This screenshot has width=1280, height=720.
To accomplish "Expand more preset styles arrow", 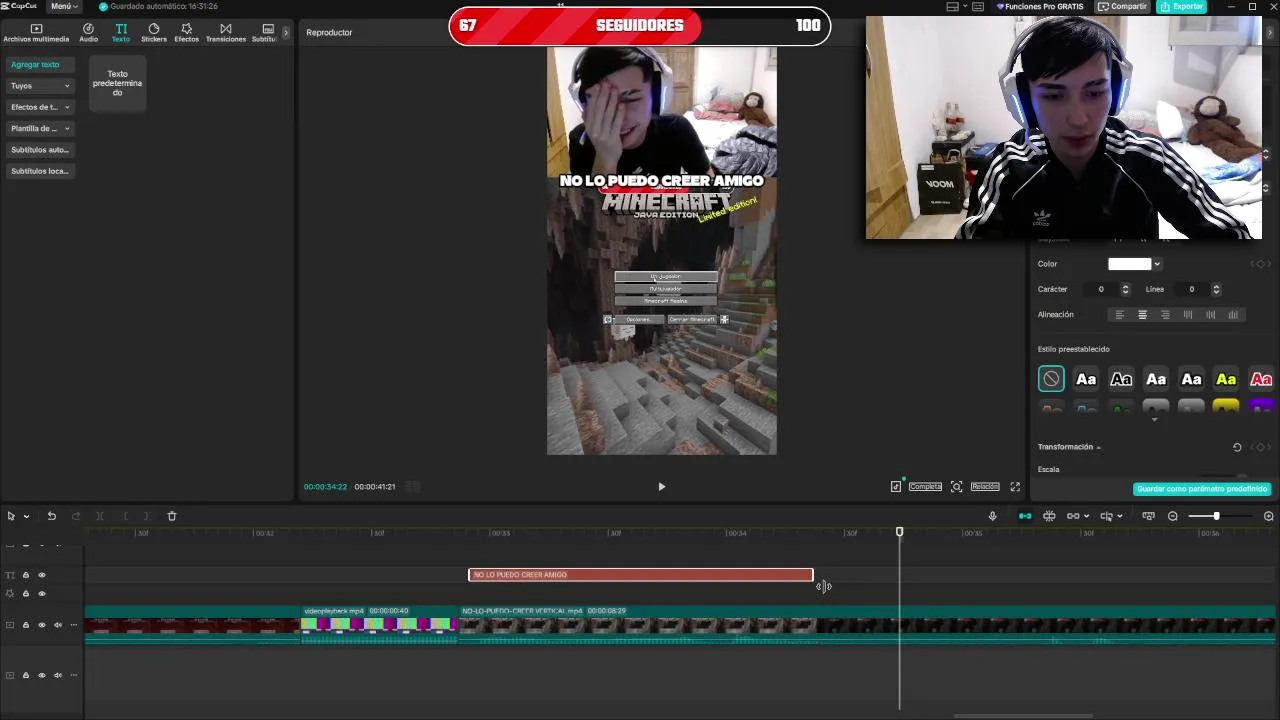I will [1154, 420].
